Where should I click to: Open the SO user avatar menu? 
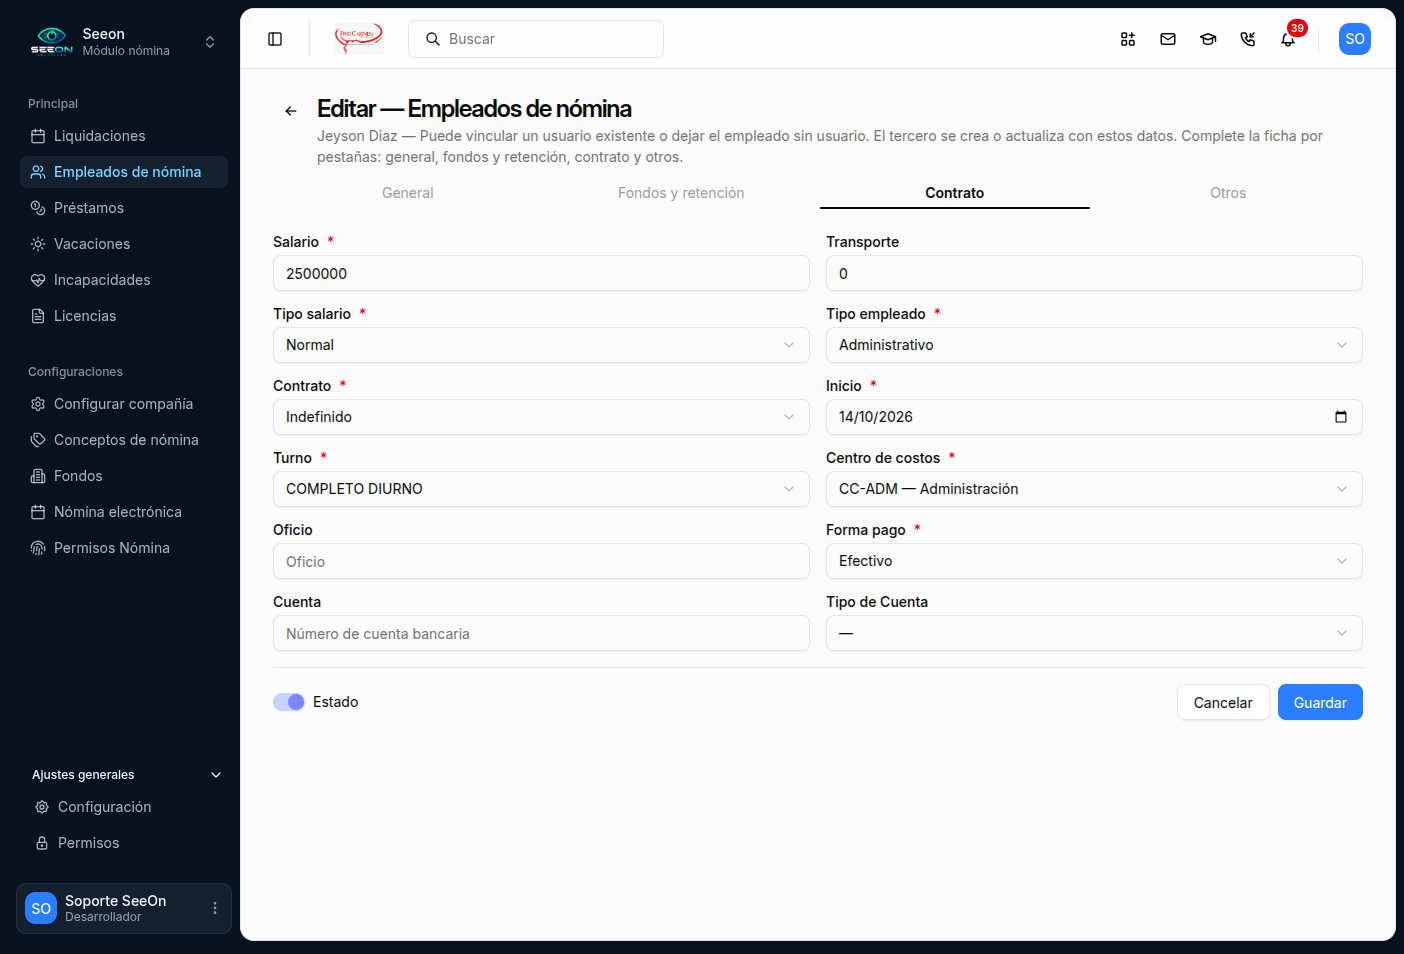pyautogui.click(x=1355, y=39)
